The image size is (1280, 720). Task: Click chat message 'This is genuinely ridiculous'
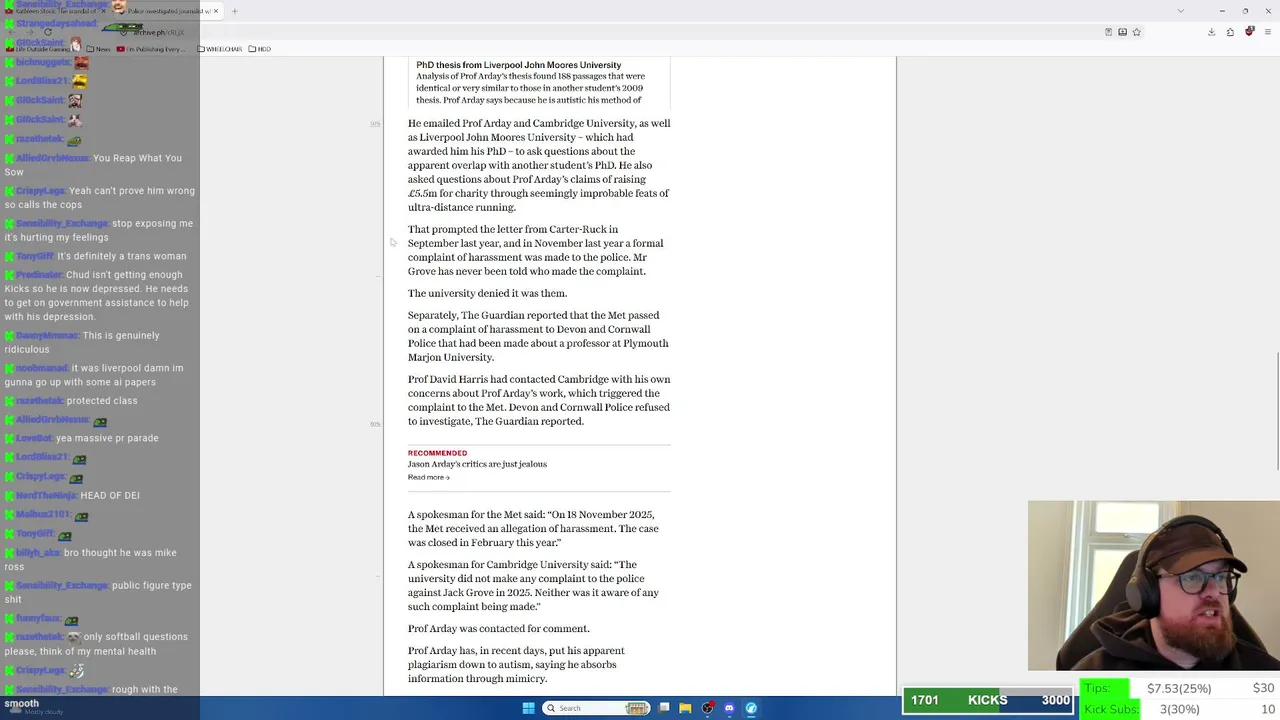(x=82, y=342)
